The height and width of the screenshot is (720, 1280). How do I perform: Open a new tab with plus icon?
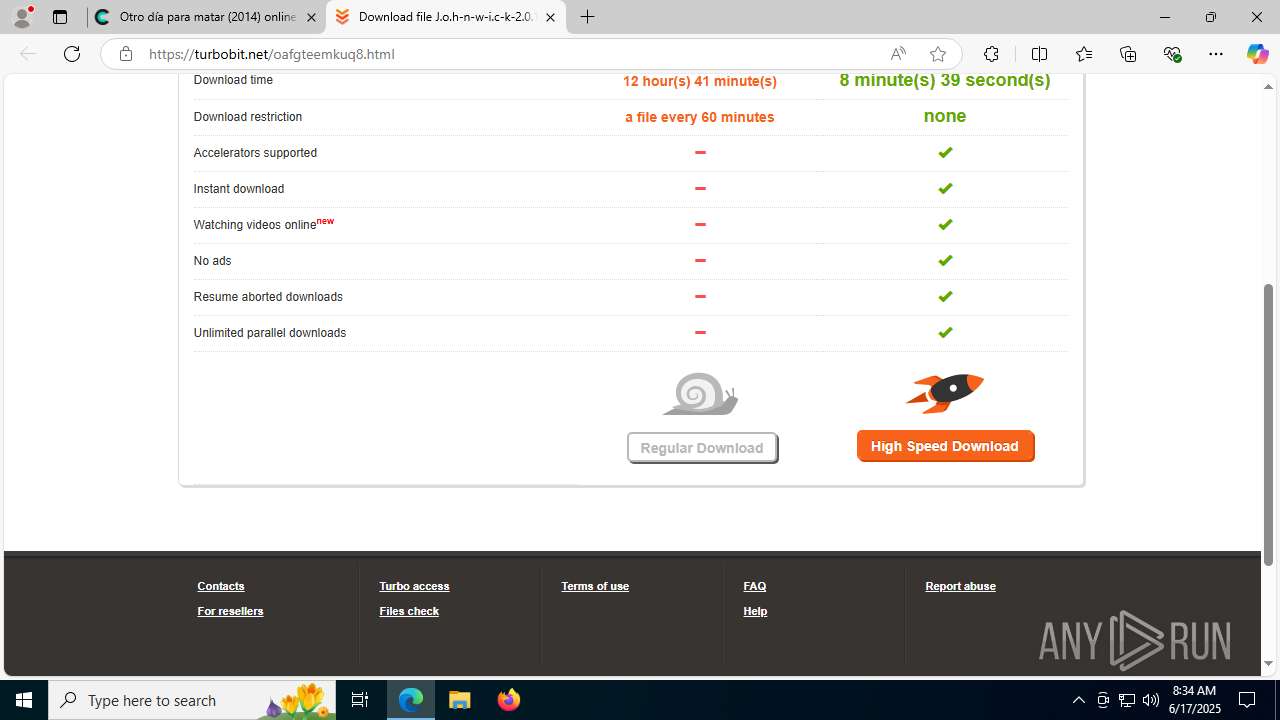tap(588, 17)
